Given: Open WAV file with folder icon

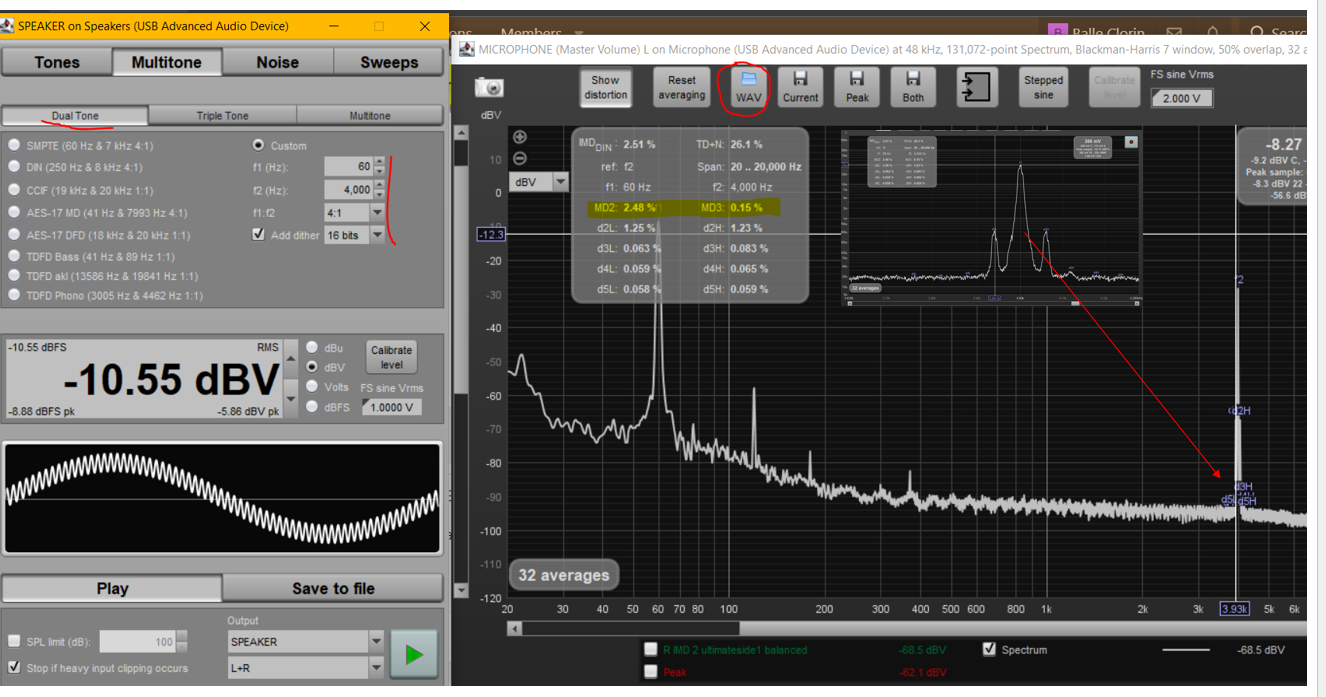Looking at the screenshot, I should click(748, 87).
